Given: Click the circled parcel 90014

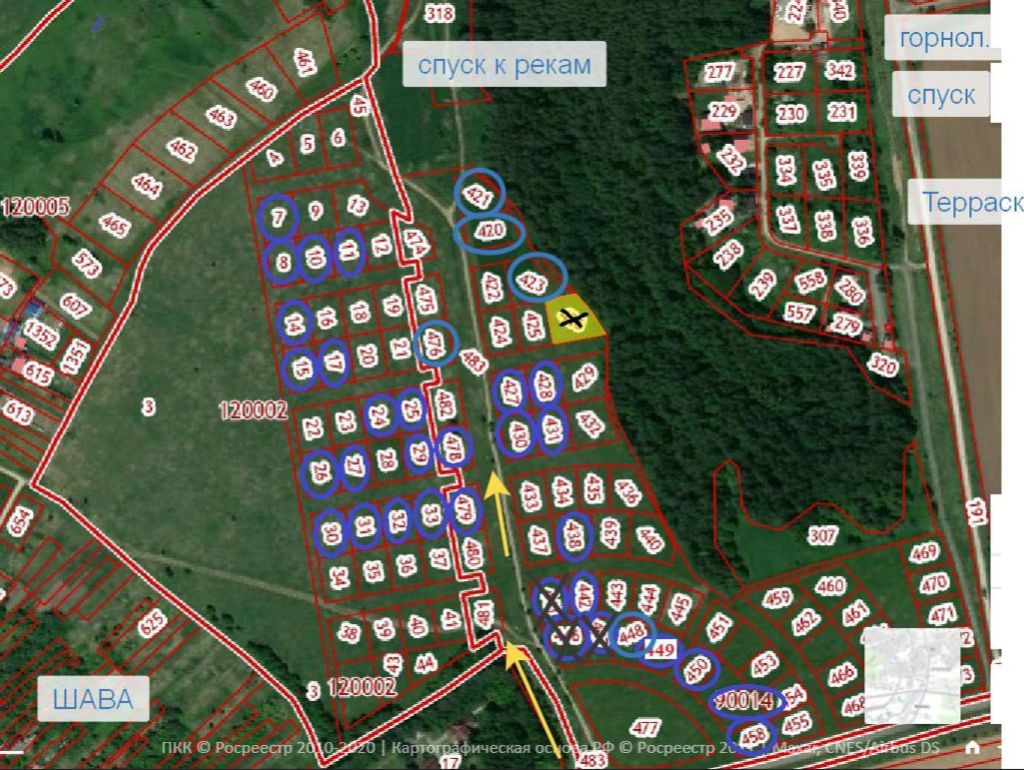Looking at the screenshot, I should tap(747, 702).
